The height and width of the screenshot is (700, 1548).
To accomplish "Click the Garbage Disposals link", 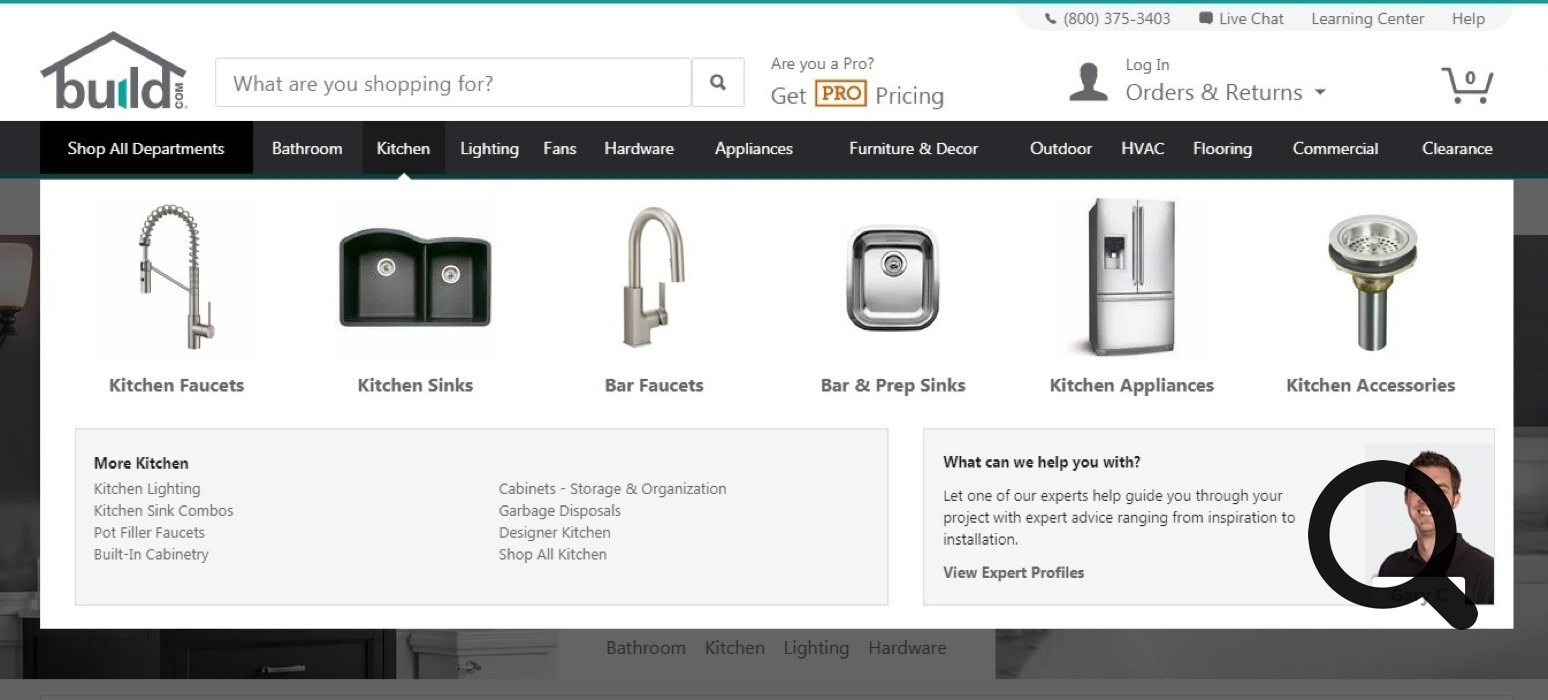I will click(559, 511).
